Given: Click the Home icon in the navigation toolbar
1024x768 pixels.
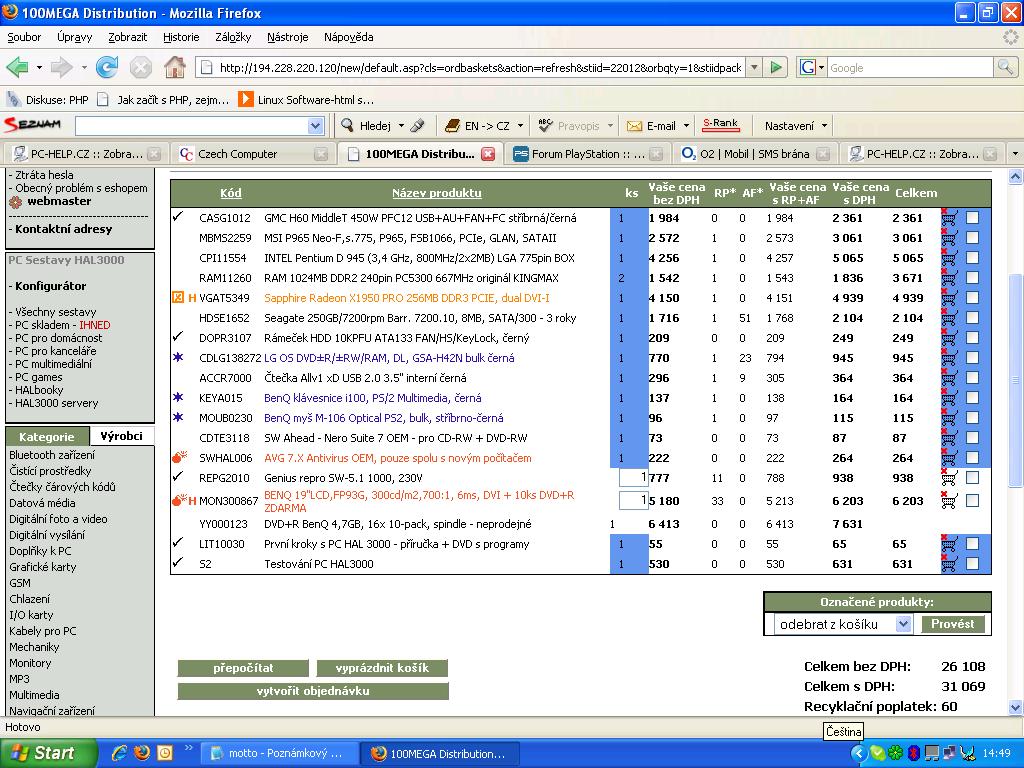Looking at the screenshot, I should [174, 68].
